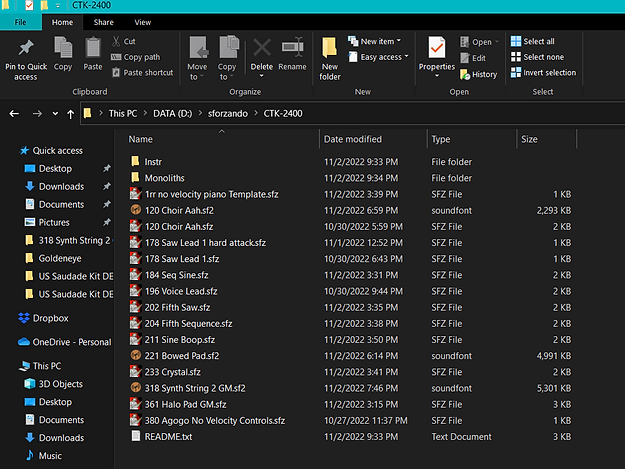The width and height of the screenshot is (625, 469).
Task: Go forward with the right arrow
Action: [37, 114]
